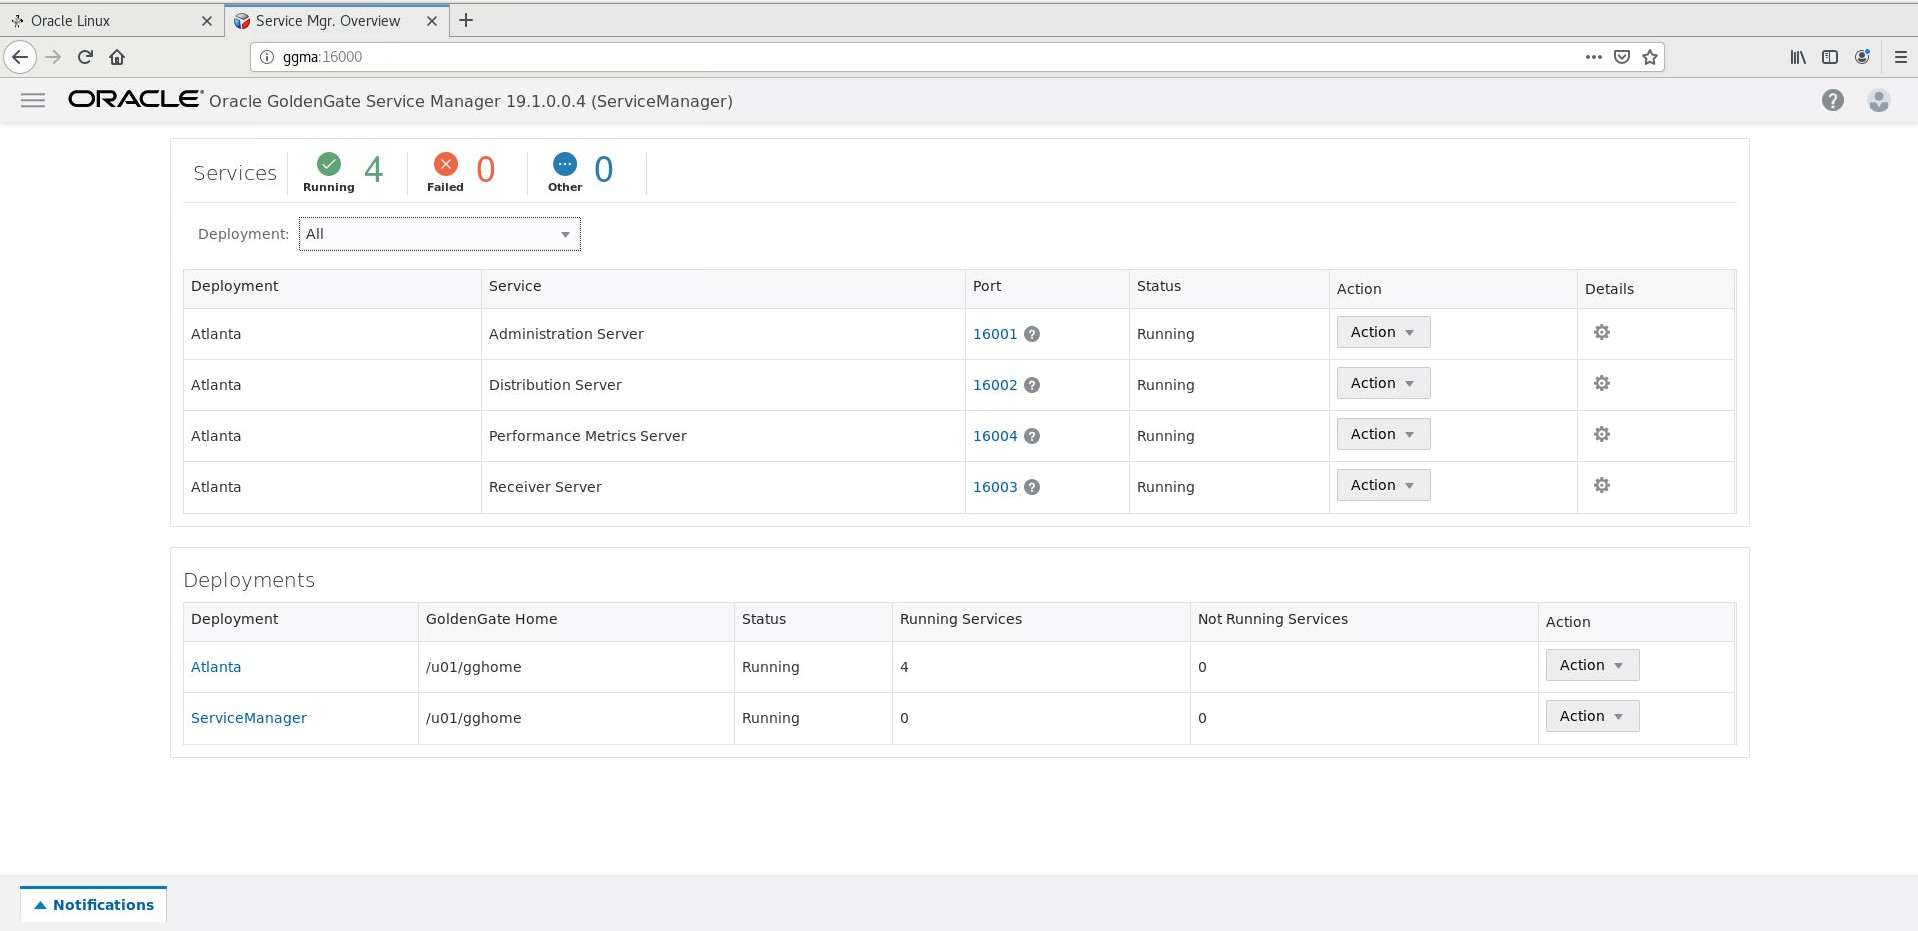Click help icon next to port 16004
Image resolution: width=1918 pixels, height=931 pixels.
tap(1032, 436)
